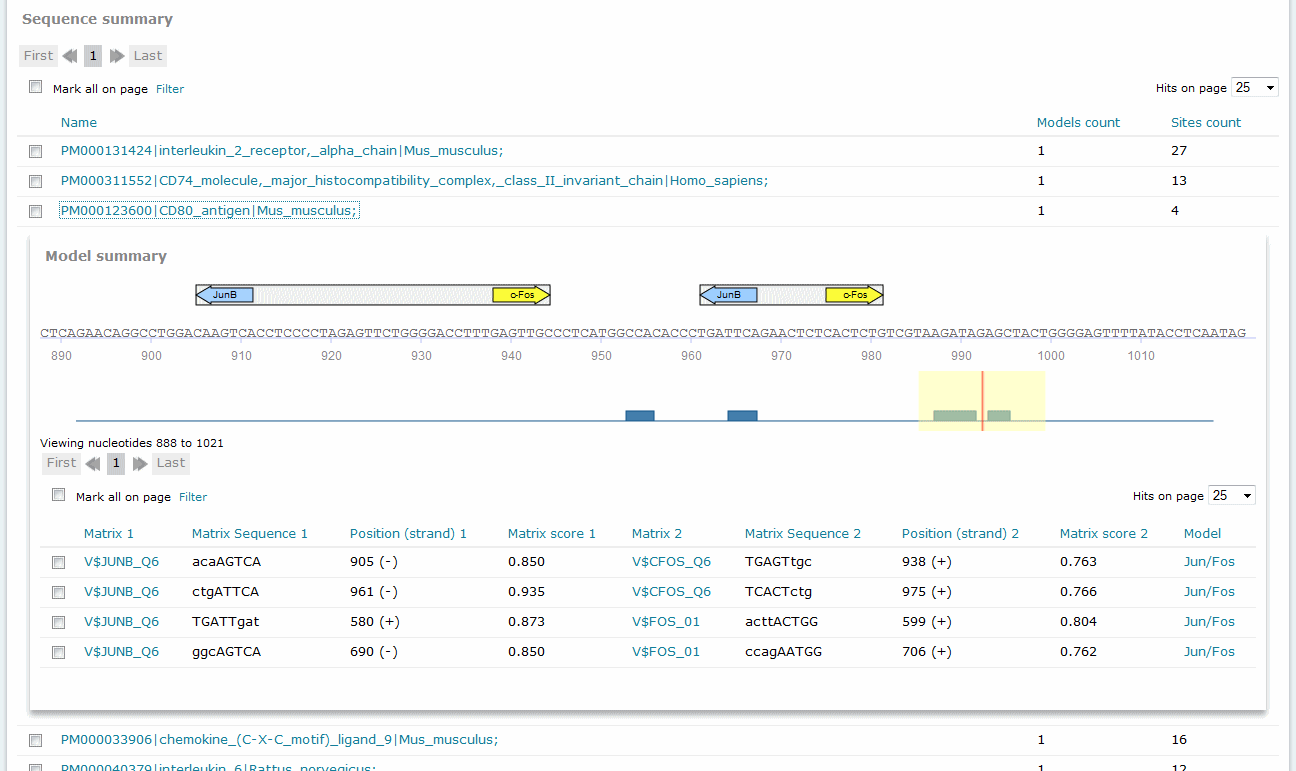Click next page arrow in Sequence summary pager
The image size is (1296, 771).
point(117,56)
